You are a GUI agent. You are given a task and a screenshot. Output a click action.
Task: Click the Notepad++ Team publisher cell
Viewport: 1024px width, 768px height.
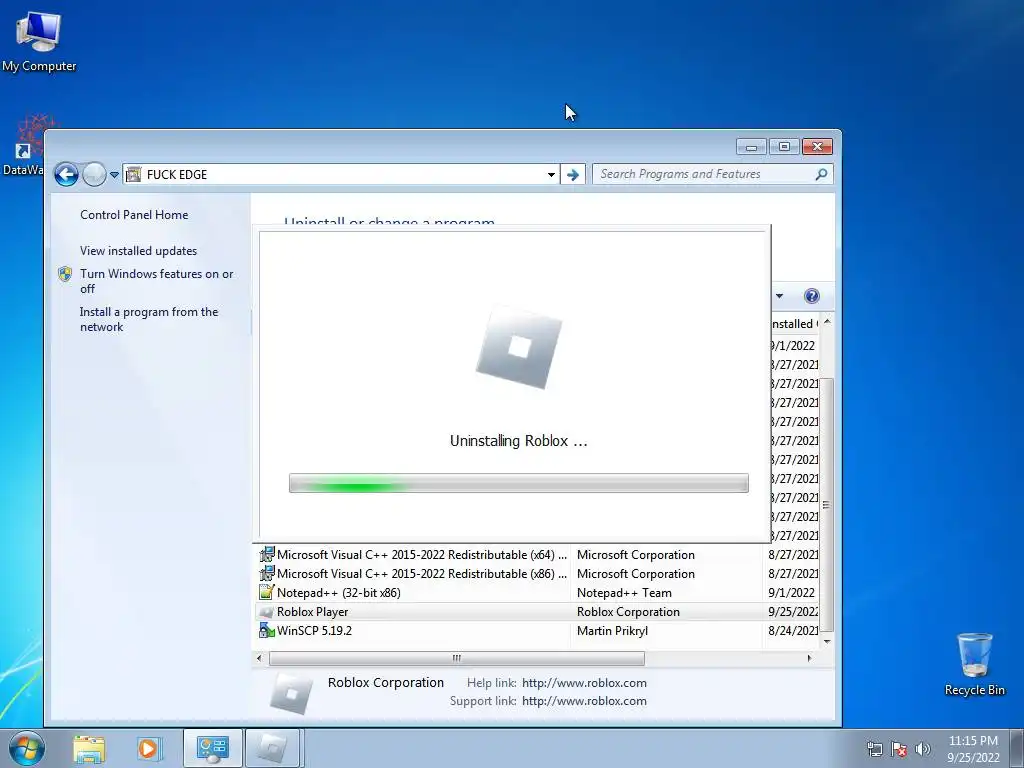tap(624, 593)
